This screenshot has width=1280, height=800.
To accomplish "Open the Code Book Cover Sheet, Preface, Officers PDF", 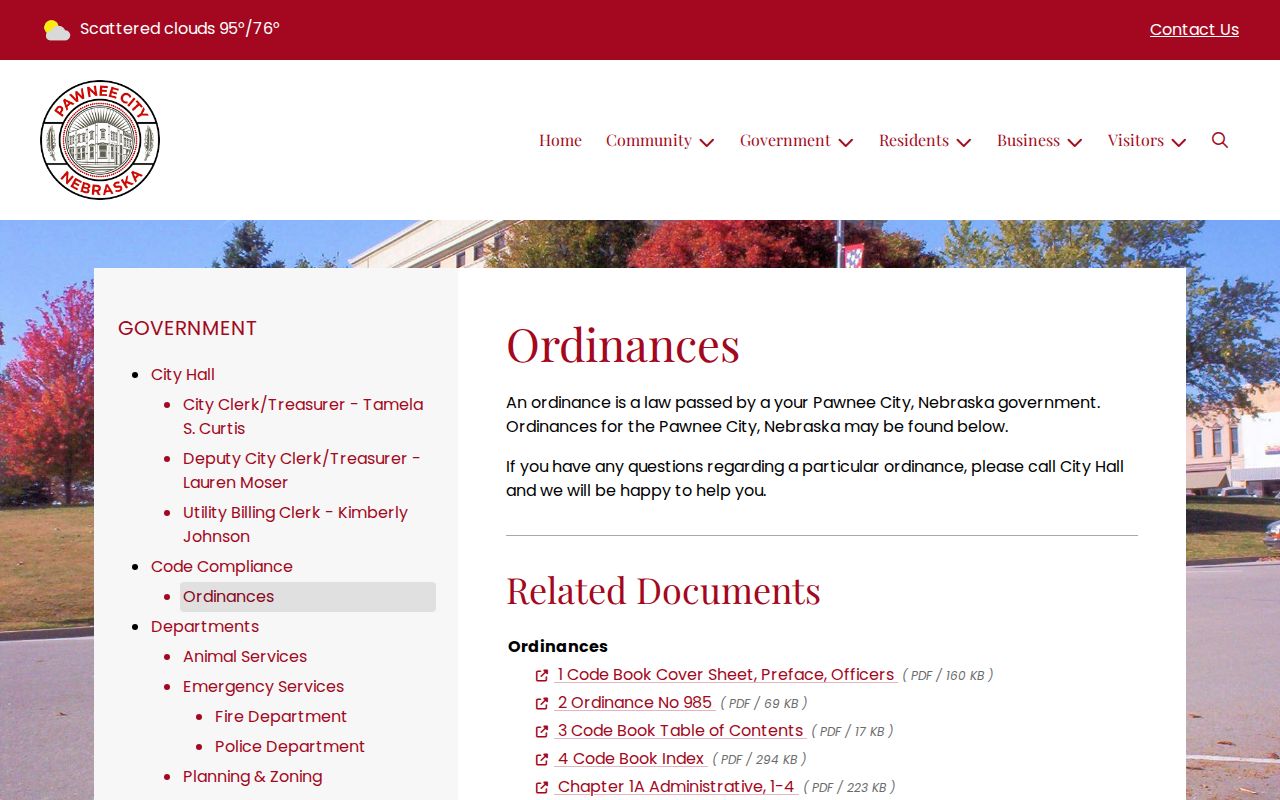I will [726, 675].
